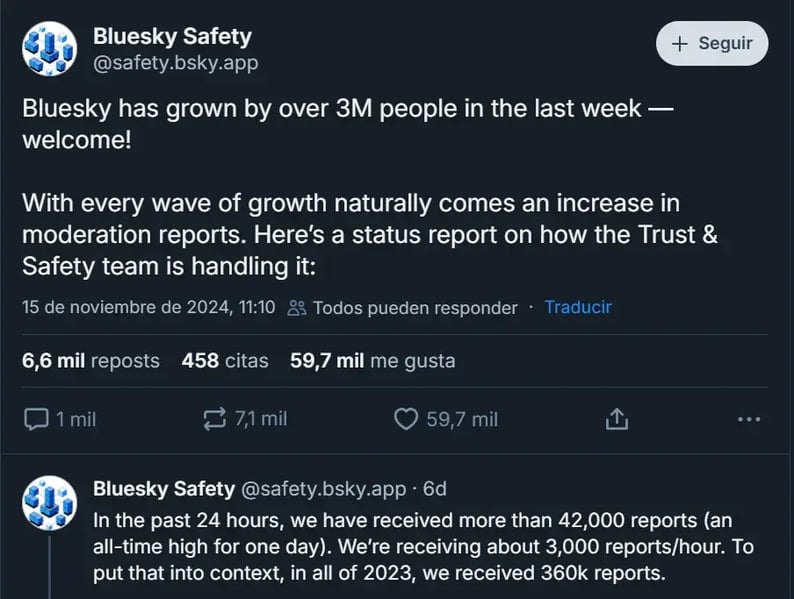Click the @safety.bsky.app handle in header
This screenshot has width=794, height=599.
coord(176,63)
